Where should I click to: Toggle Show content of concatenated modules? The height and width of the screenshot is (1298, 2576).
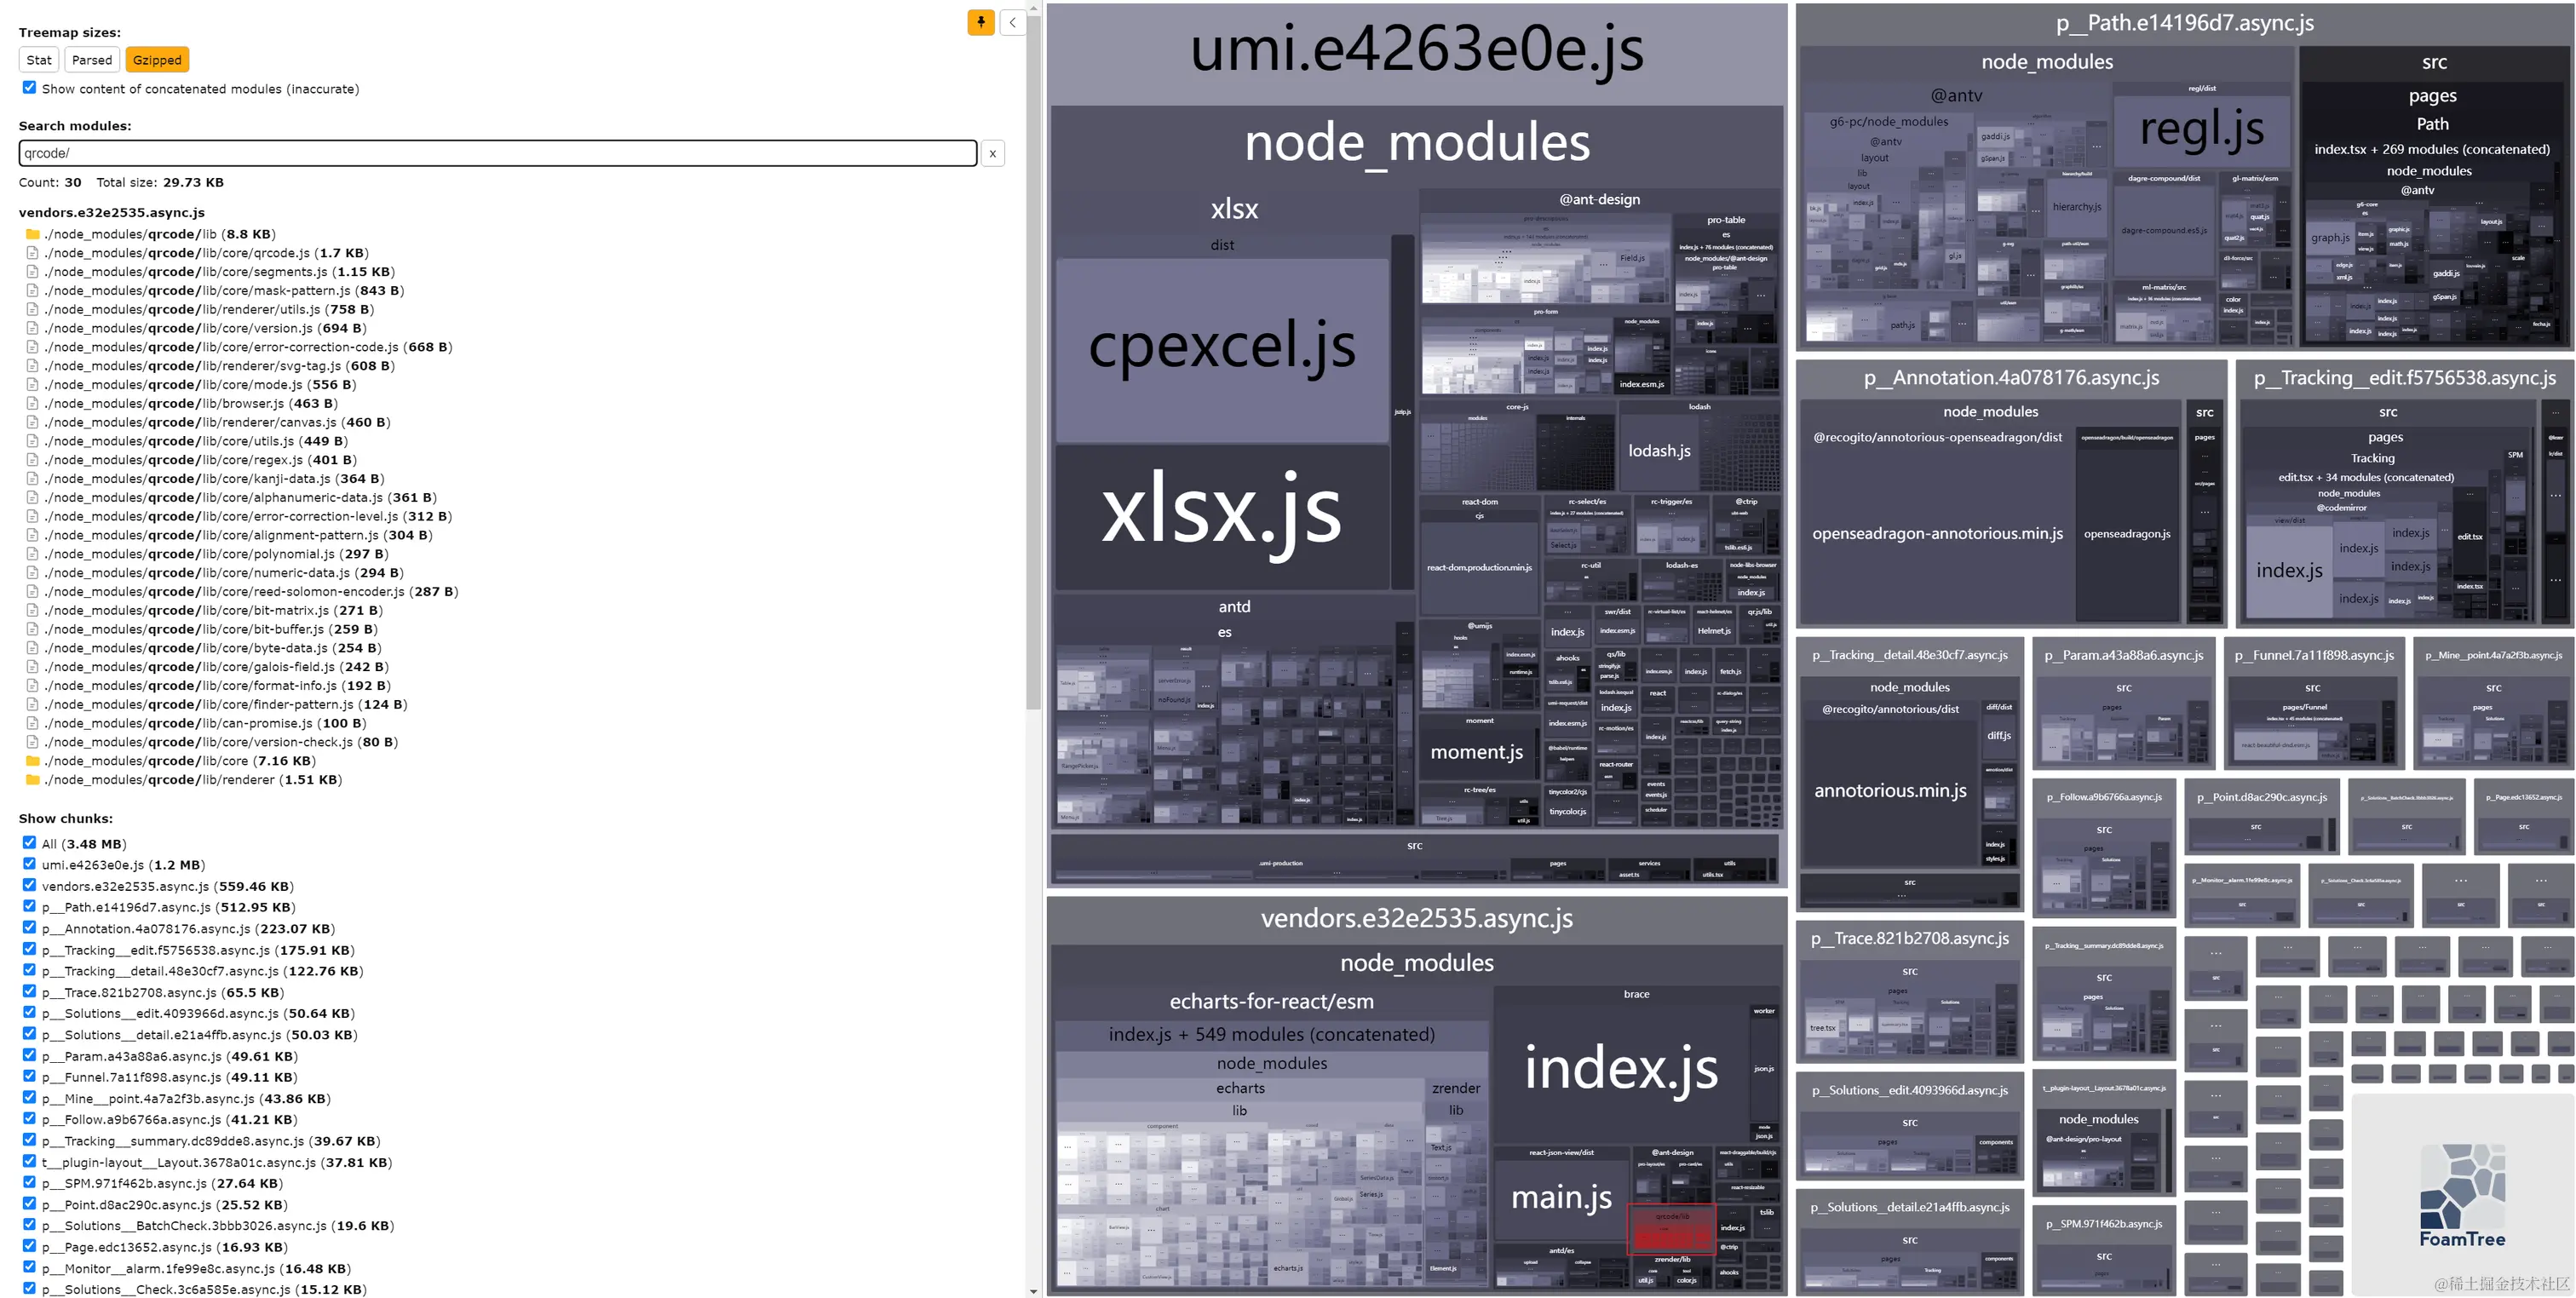click(29, 88)
